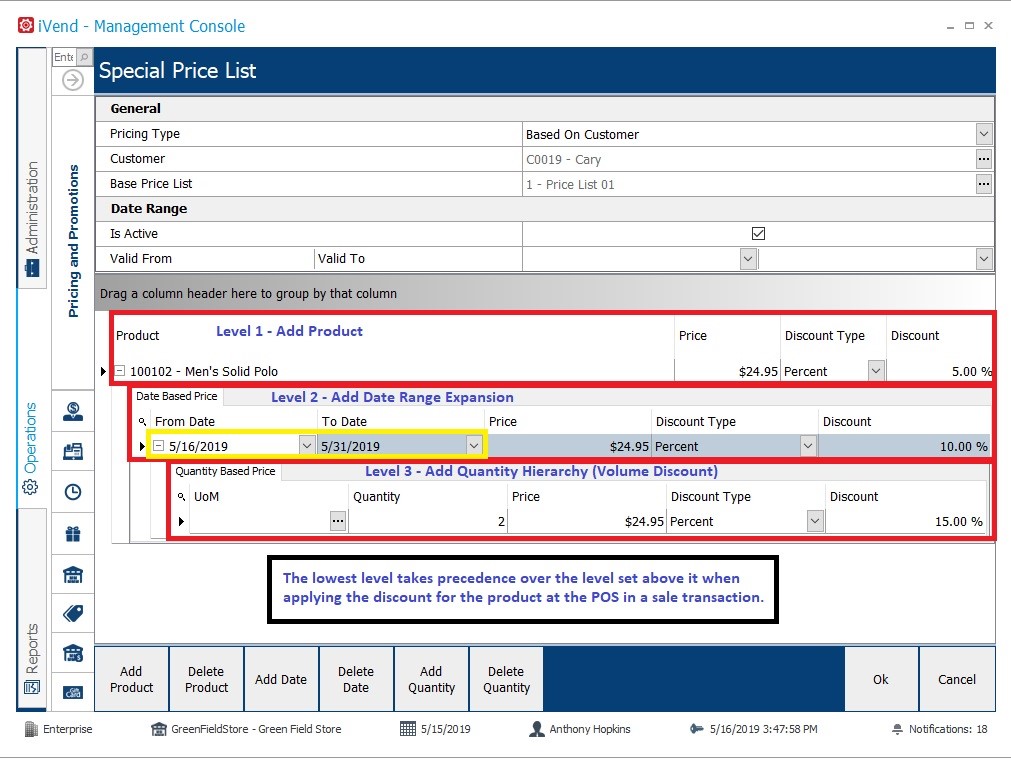Open Discount Type dropdown for Men's Solid Polo
The height and width of the screenshot is (760, 1011).
[876, 371]
